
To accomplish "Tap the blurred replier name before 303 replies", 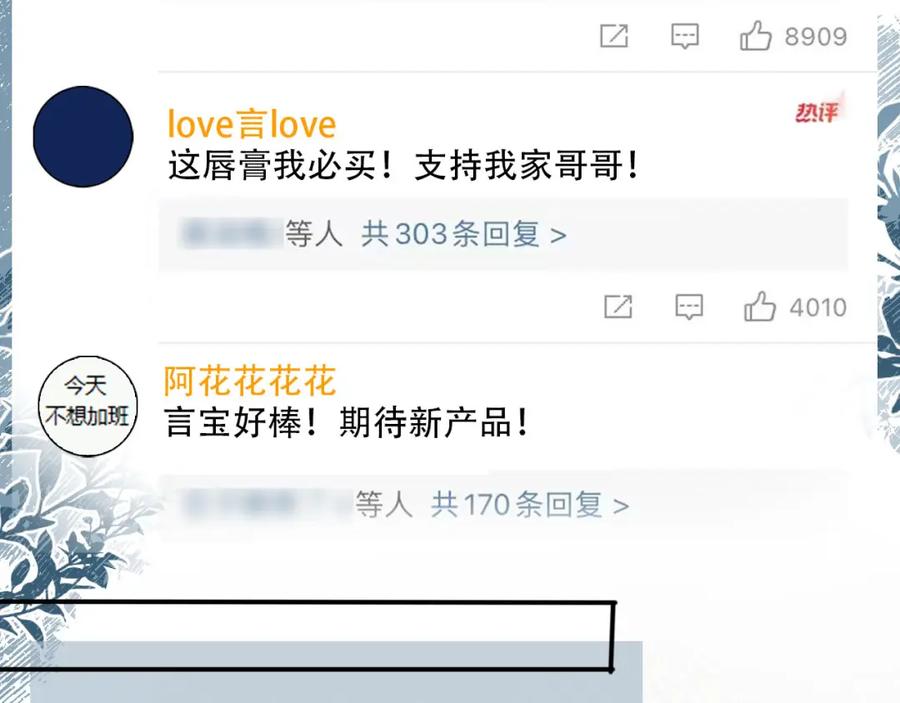I will click(231, 234).
